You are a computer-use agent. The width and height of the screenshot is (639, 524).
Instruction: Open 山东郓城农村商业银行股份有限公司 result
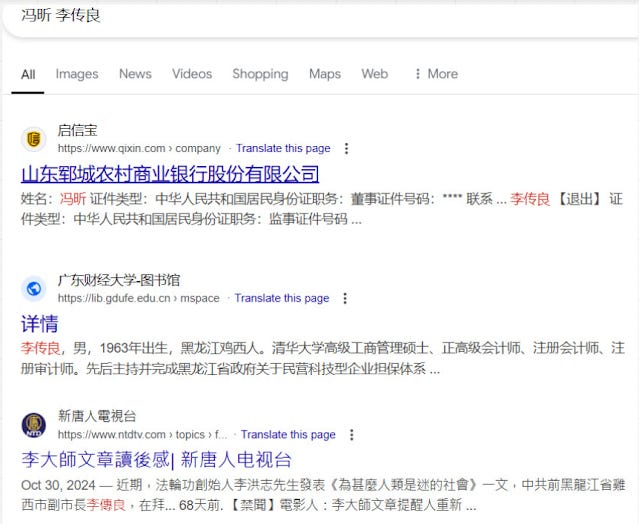coord(170,174)
